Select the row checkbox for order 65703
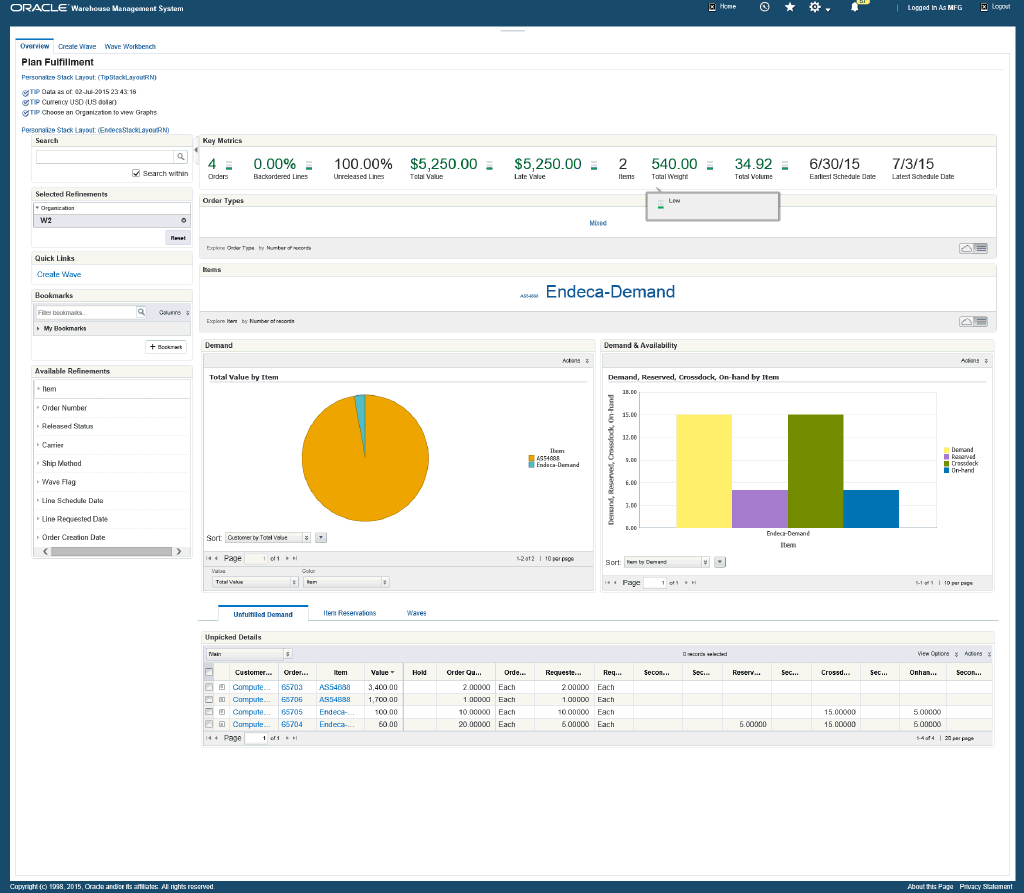Viewport: 1024px width, 893px height. (209, 688)
